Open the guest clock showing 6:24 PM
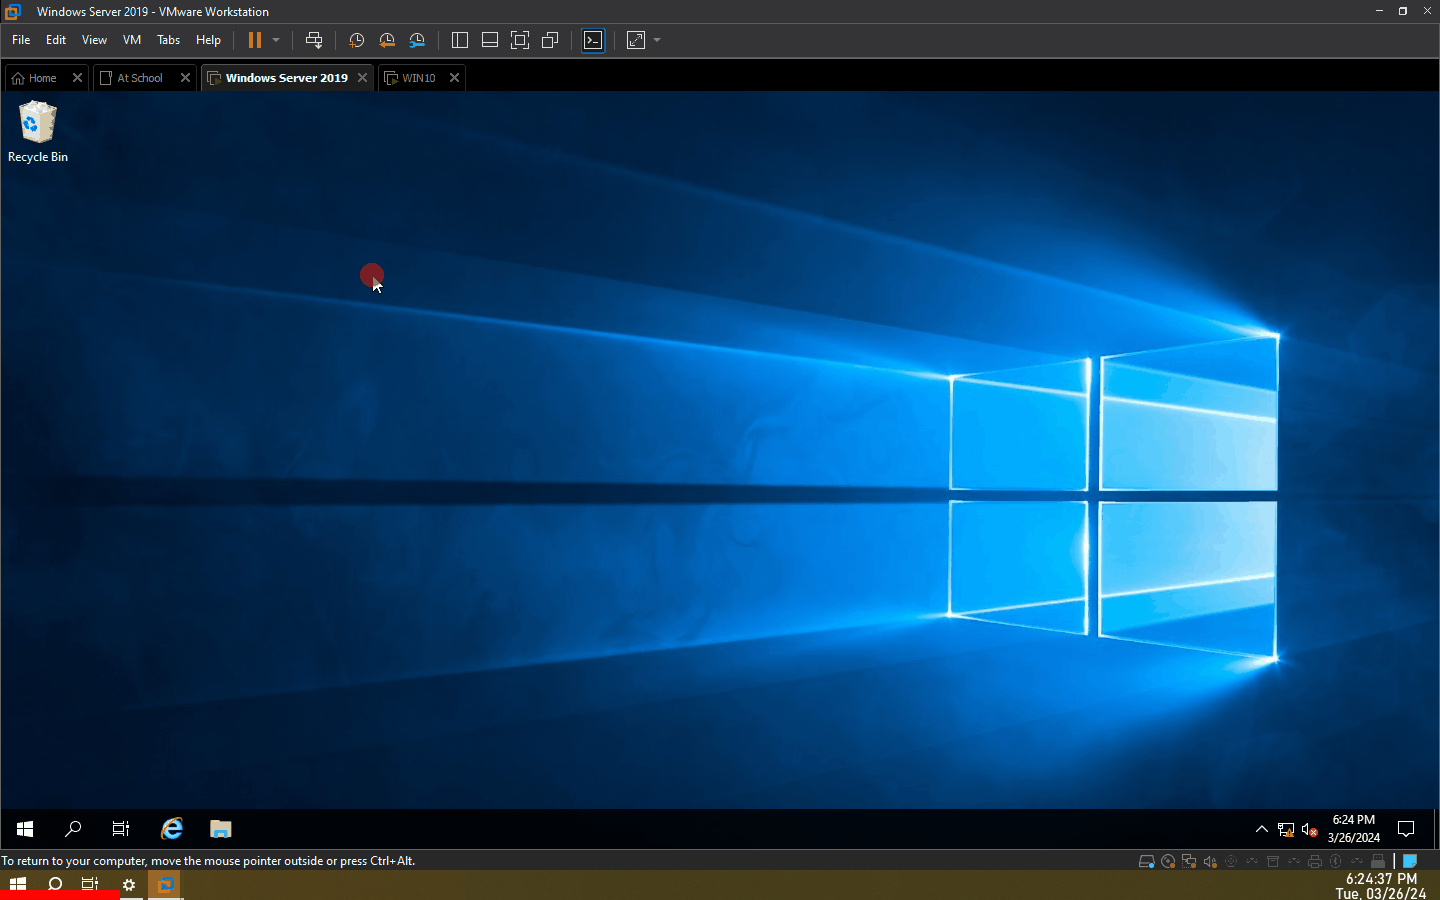Image resolution: width=1440 pixels, height=900 pixels. point(1354,829)
